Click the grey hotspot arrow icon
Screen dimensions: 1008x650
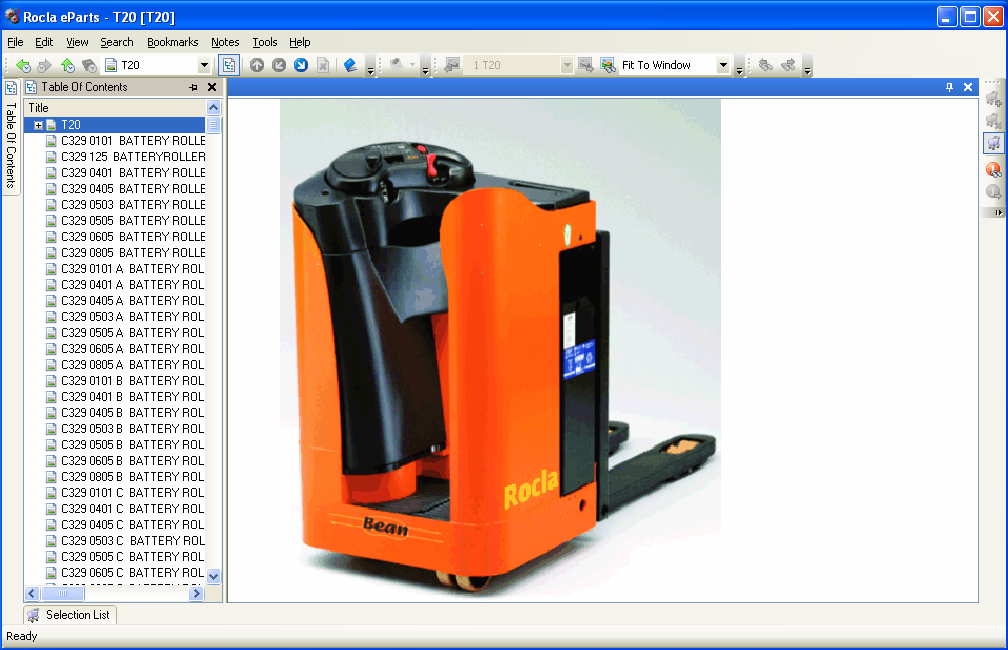point(994,192)
